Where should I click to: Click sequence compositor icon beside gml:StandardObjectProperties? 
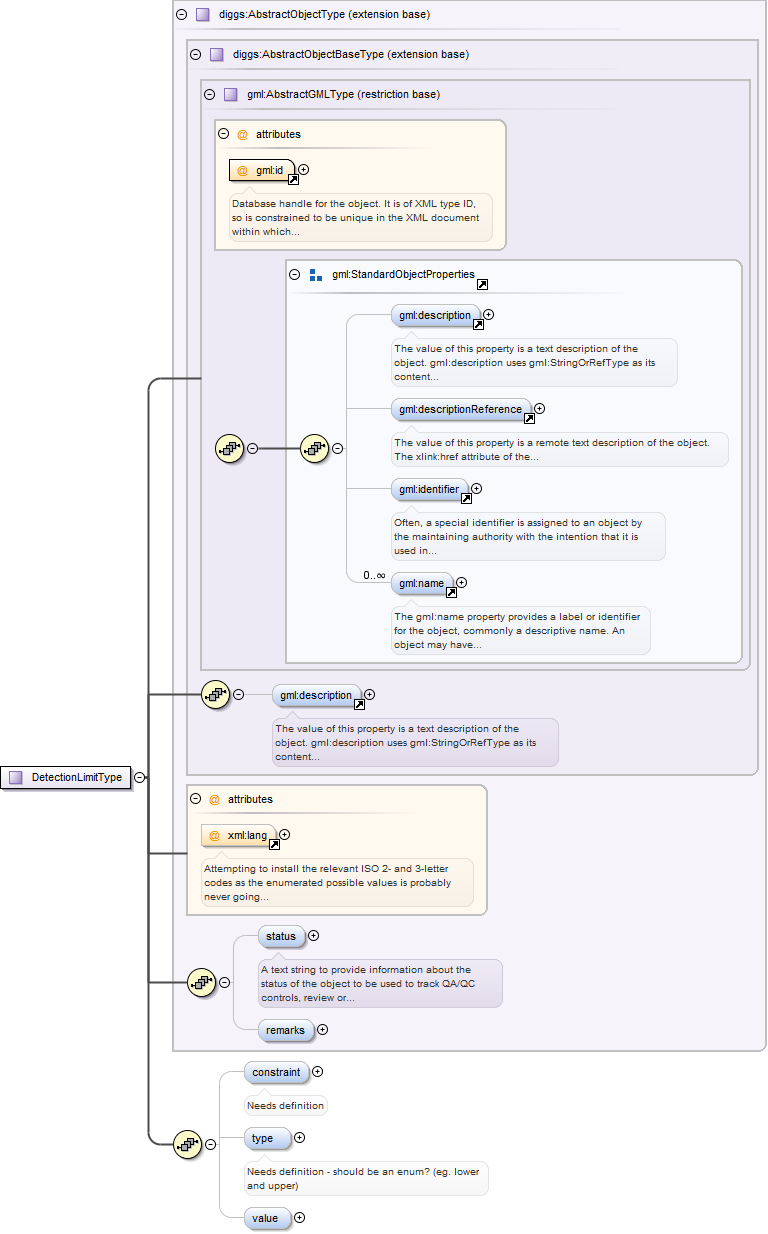coord(315,449)
